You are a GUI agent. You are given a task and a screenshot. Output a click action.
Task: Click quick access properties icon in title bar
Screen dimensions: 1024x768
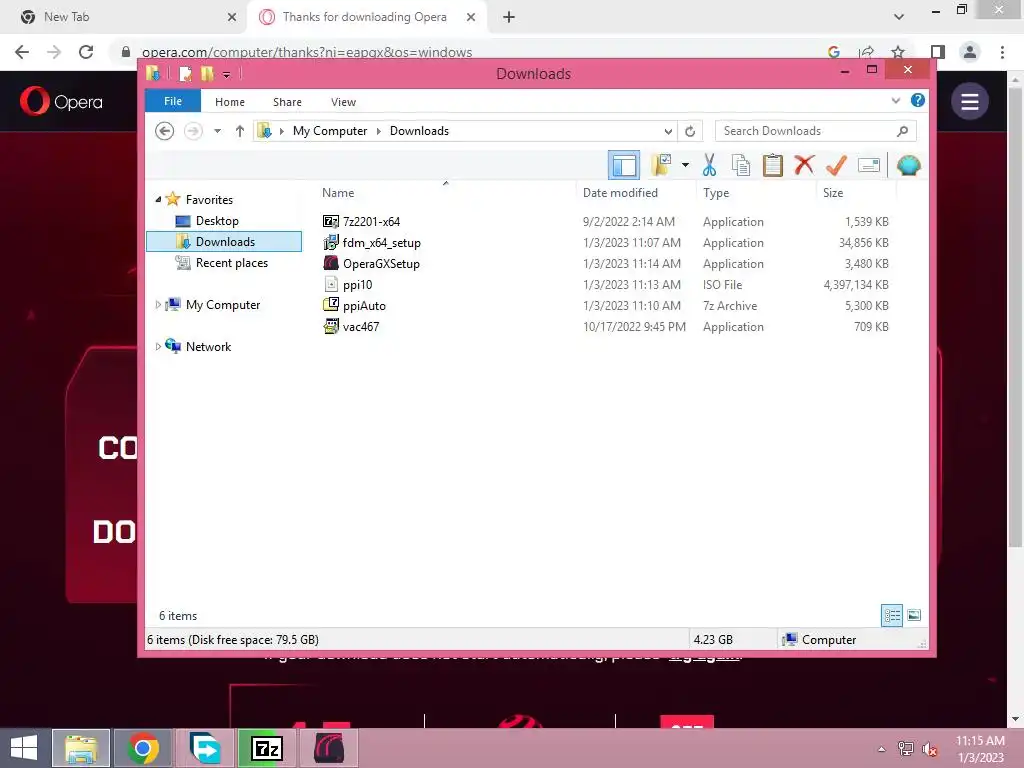[185, 74]
